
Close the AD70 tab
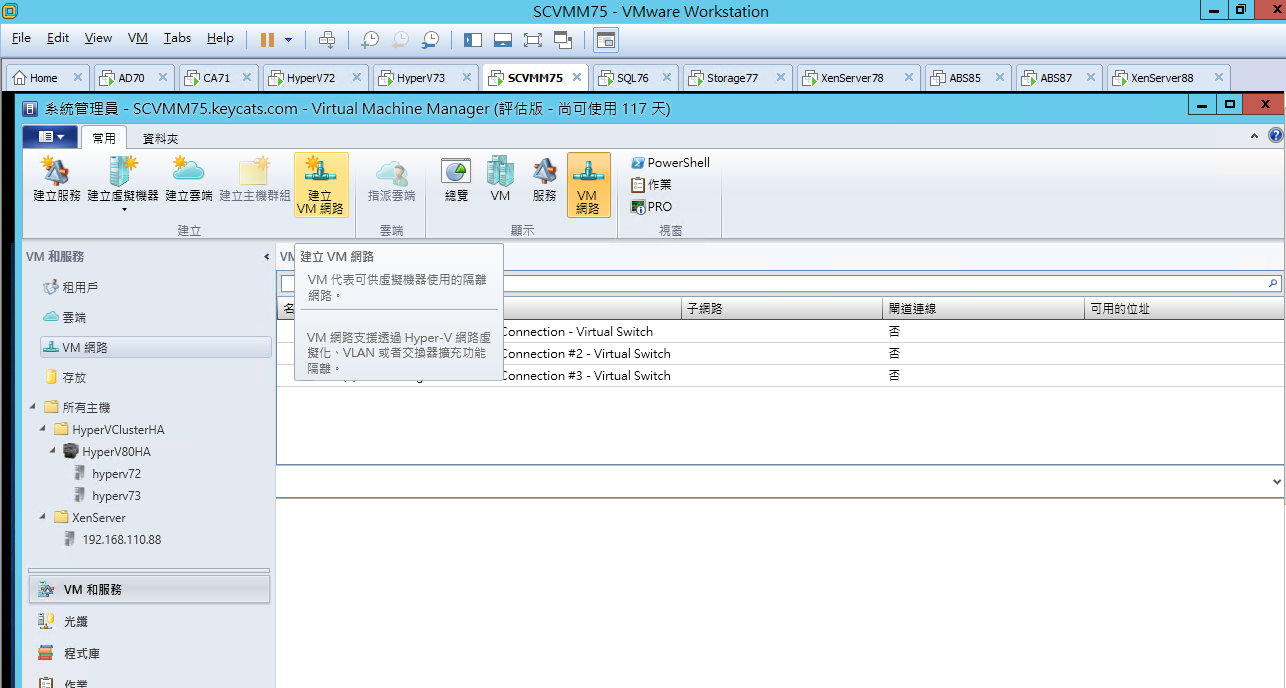click(x=161, y=78)
